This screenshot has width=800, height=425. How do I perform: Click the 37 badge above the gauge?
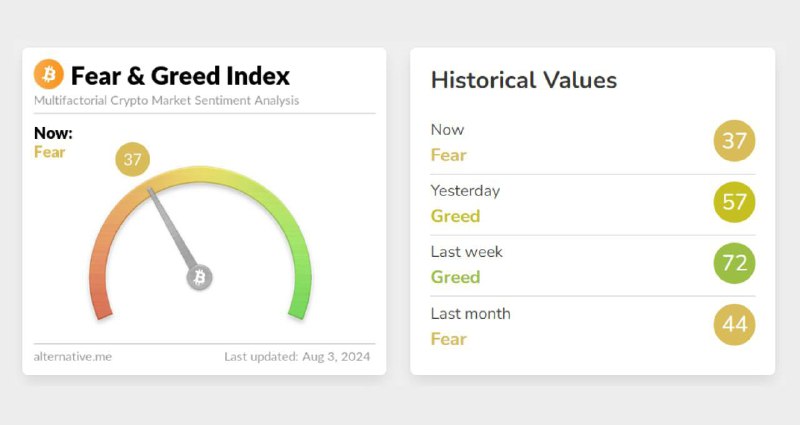pyautogui.click(x=131, y=158)
